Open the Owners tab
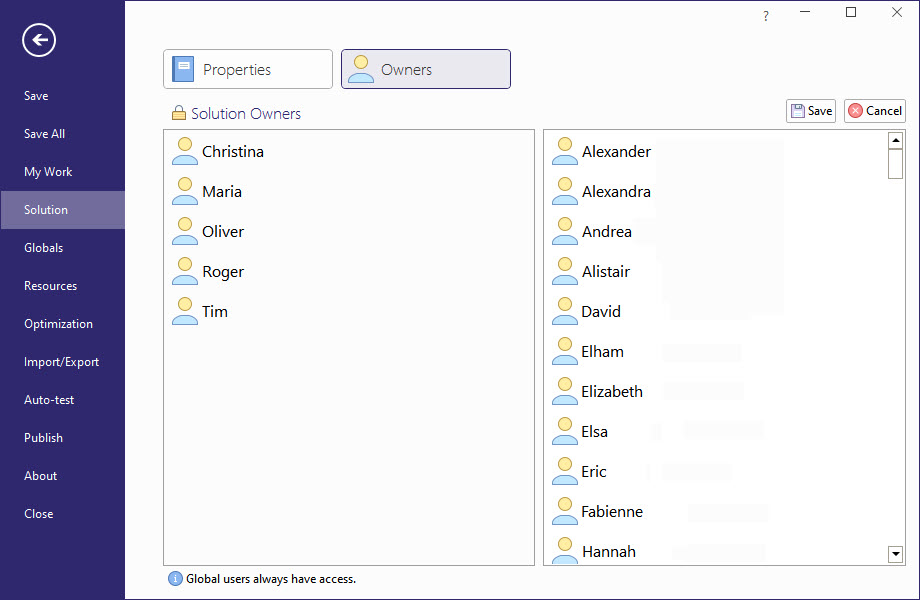The image size is (920, 600). (425, 68)
